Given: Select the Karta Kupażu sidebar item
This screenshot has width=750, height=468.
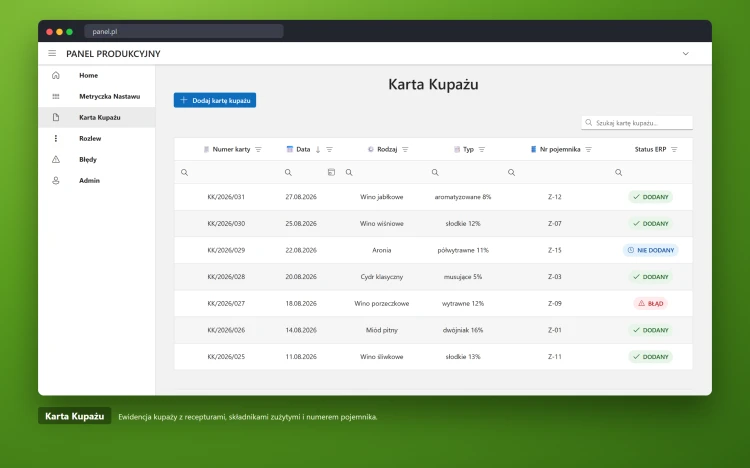Looking at the screenshot, I should coord(97,117).
